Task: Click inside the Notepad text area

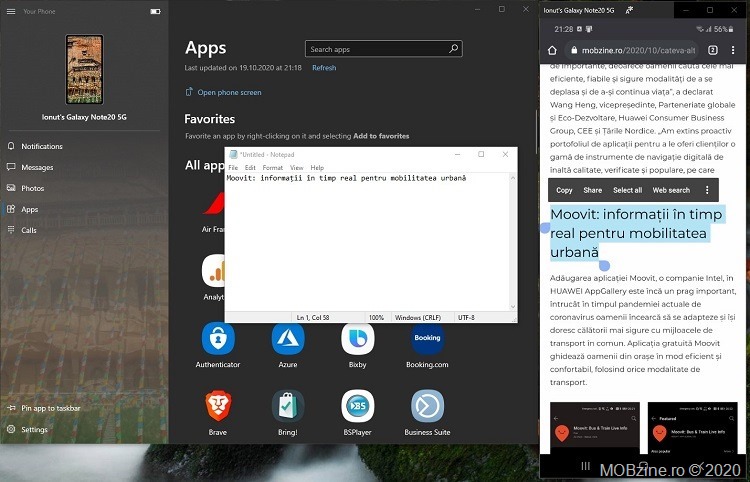Action: click(x=366, y=241)
